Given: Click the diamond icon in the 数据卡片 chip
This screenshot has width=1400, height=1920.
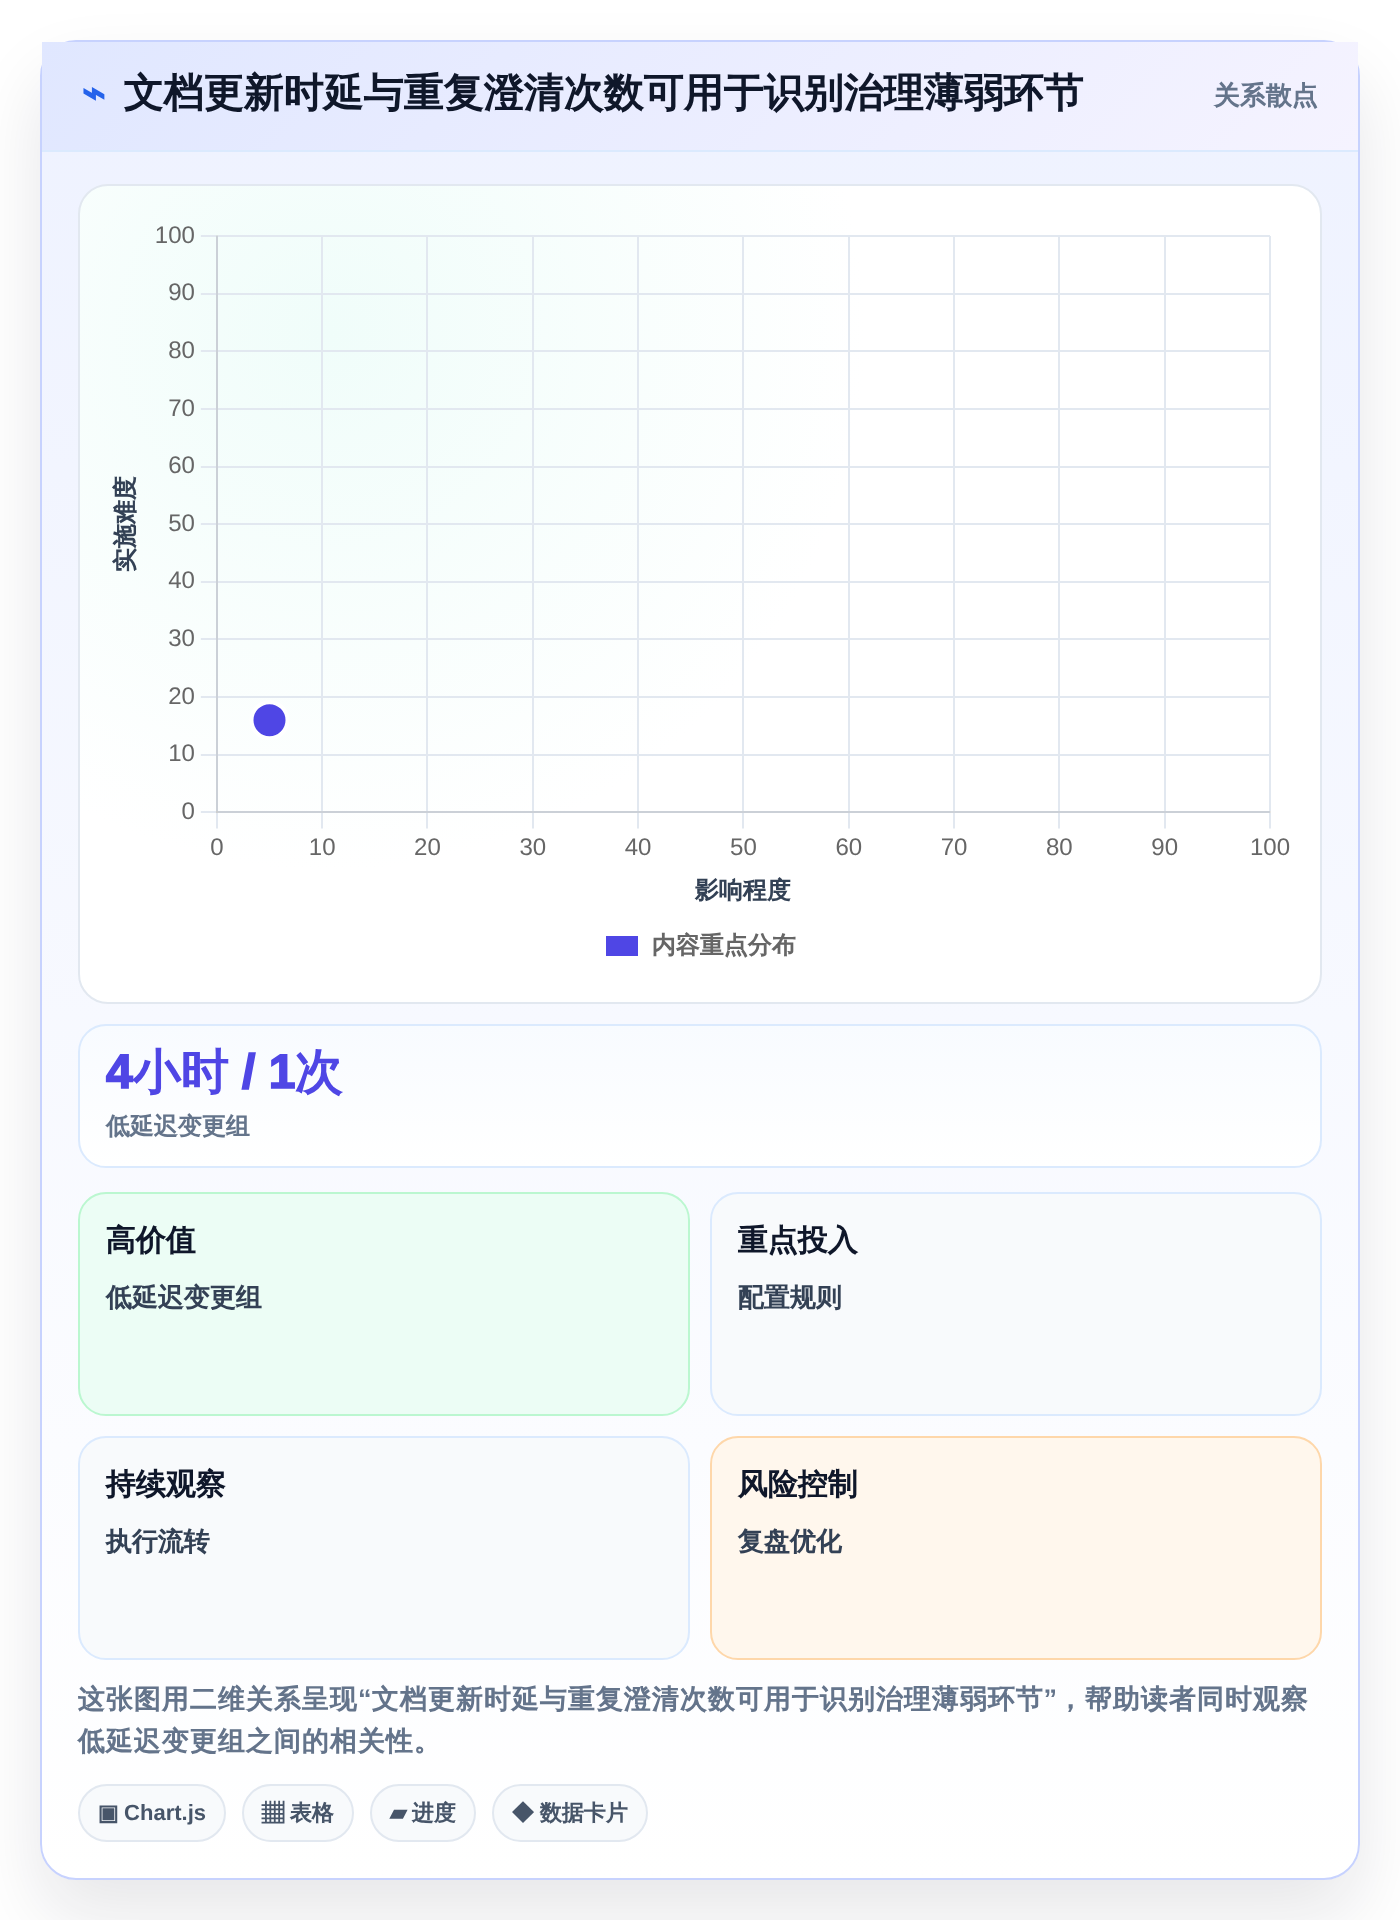Looking at the screenshot, I should coord(522,1812).
